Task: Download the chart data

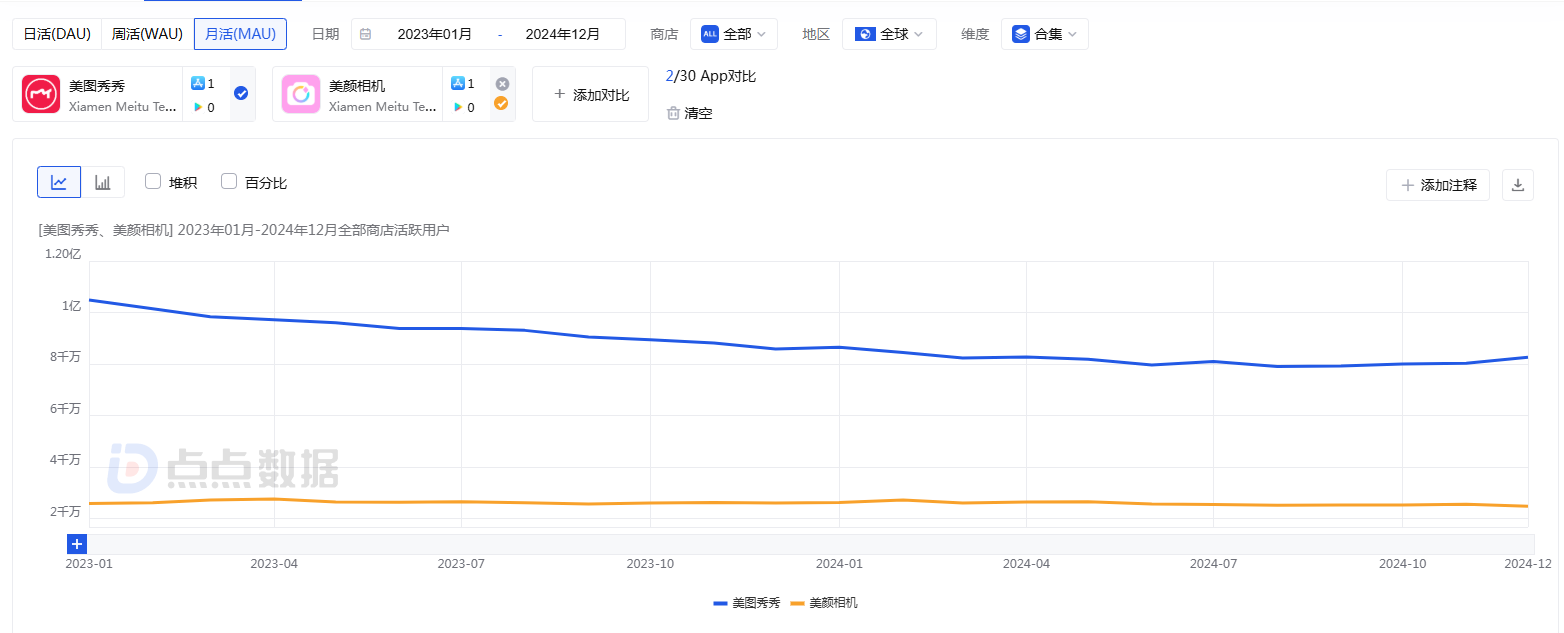Action: click(1517, 185)
